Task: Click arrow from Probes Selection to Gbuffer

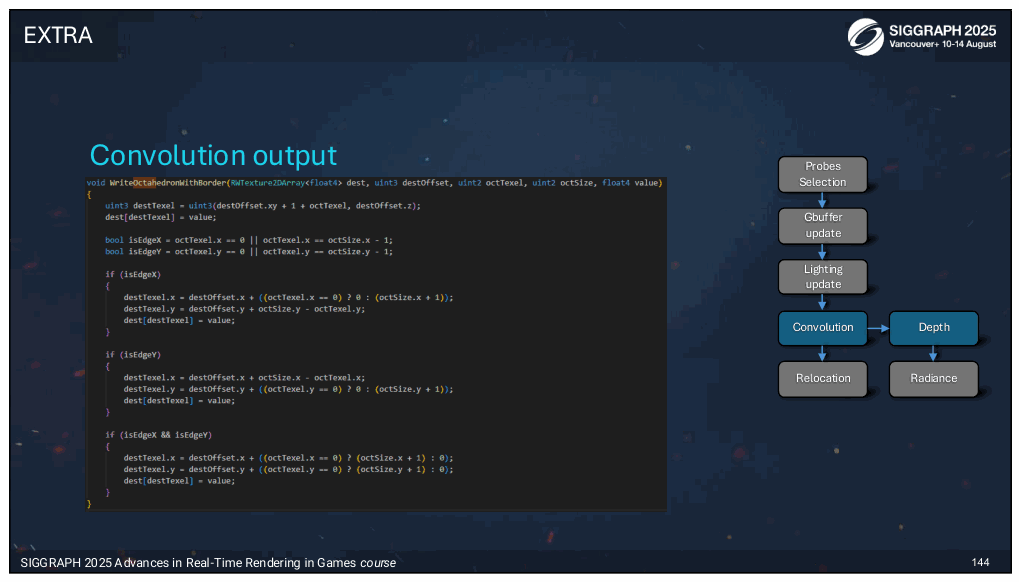Action: pos(822,200)
